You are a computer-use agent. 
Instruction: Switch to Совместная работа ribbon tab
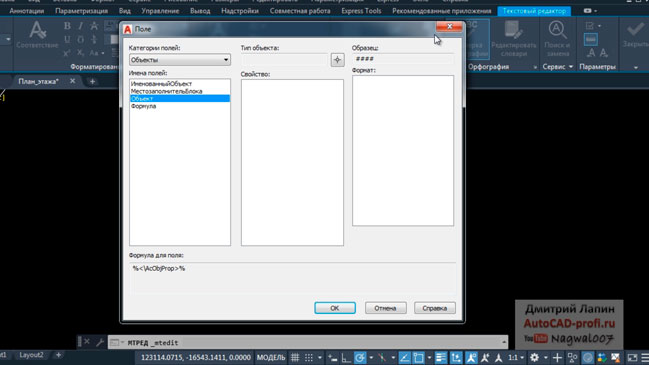(300, 11)
